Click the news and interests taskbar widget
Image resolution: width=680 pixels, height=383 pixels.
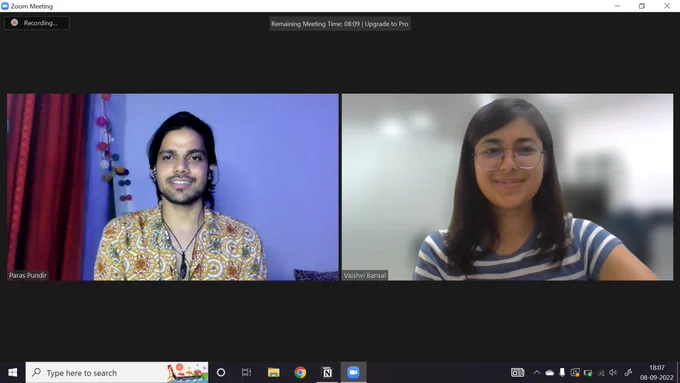point(517,373)
